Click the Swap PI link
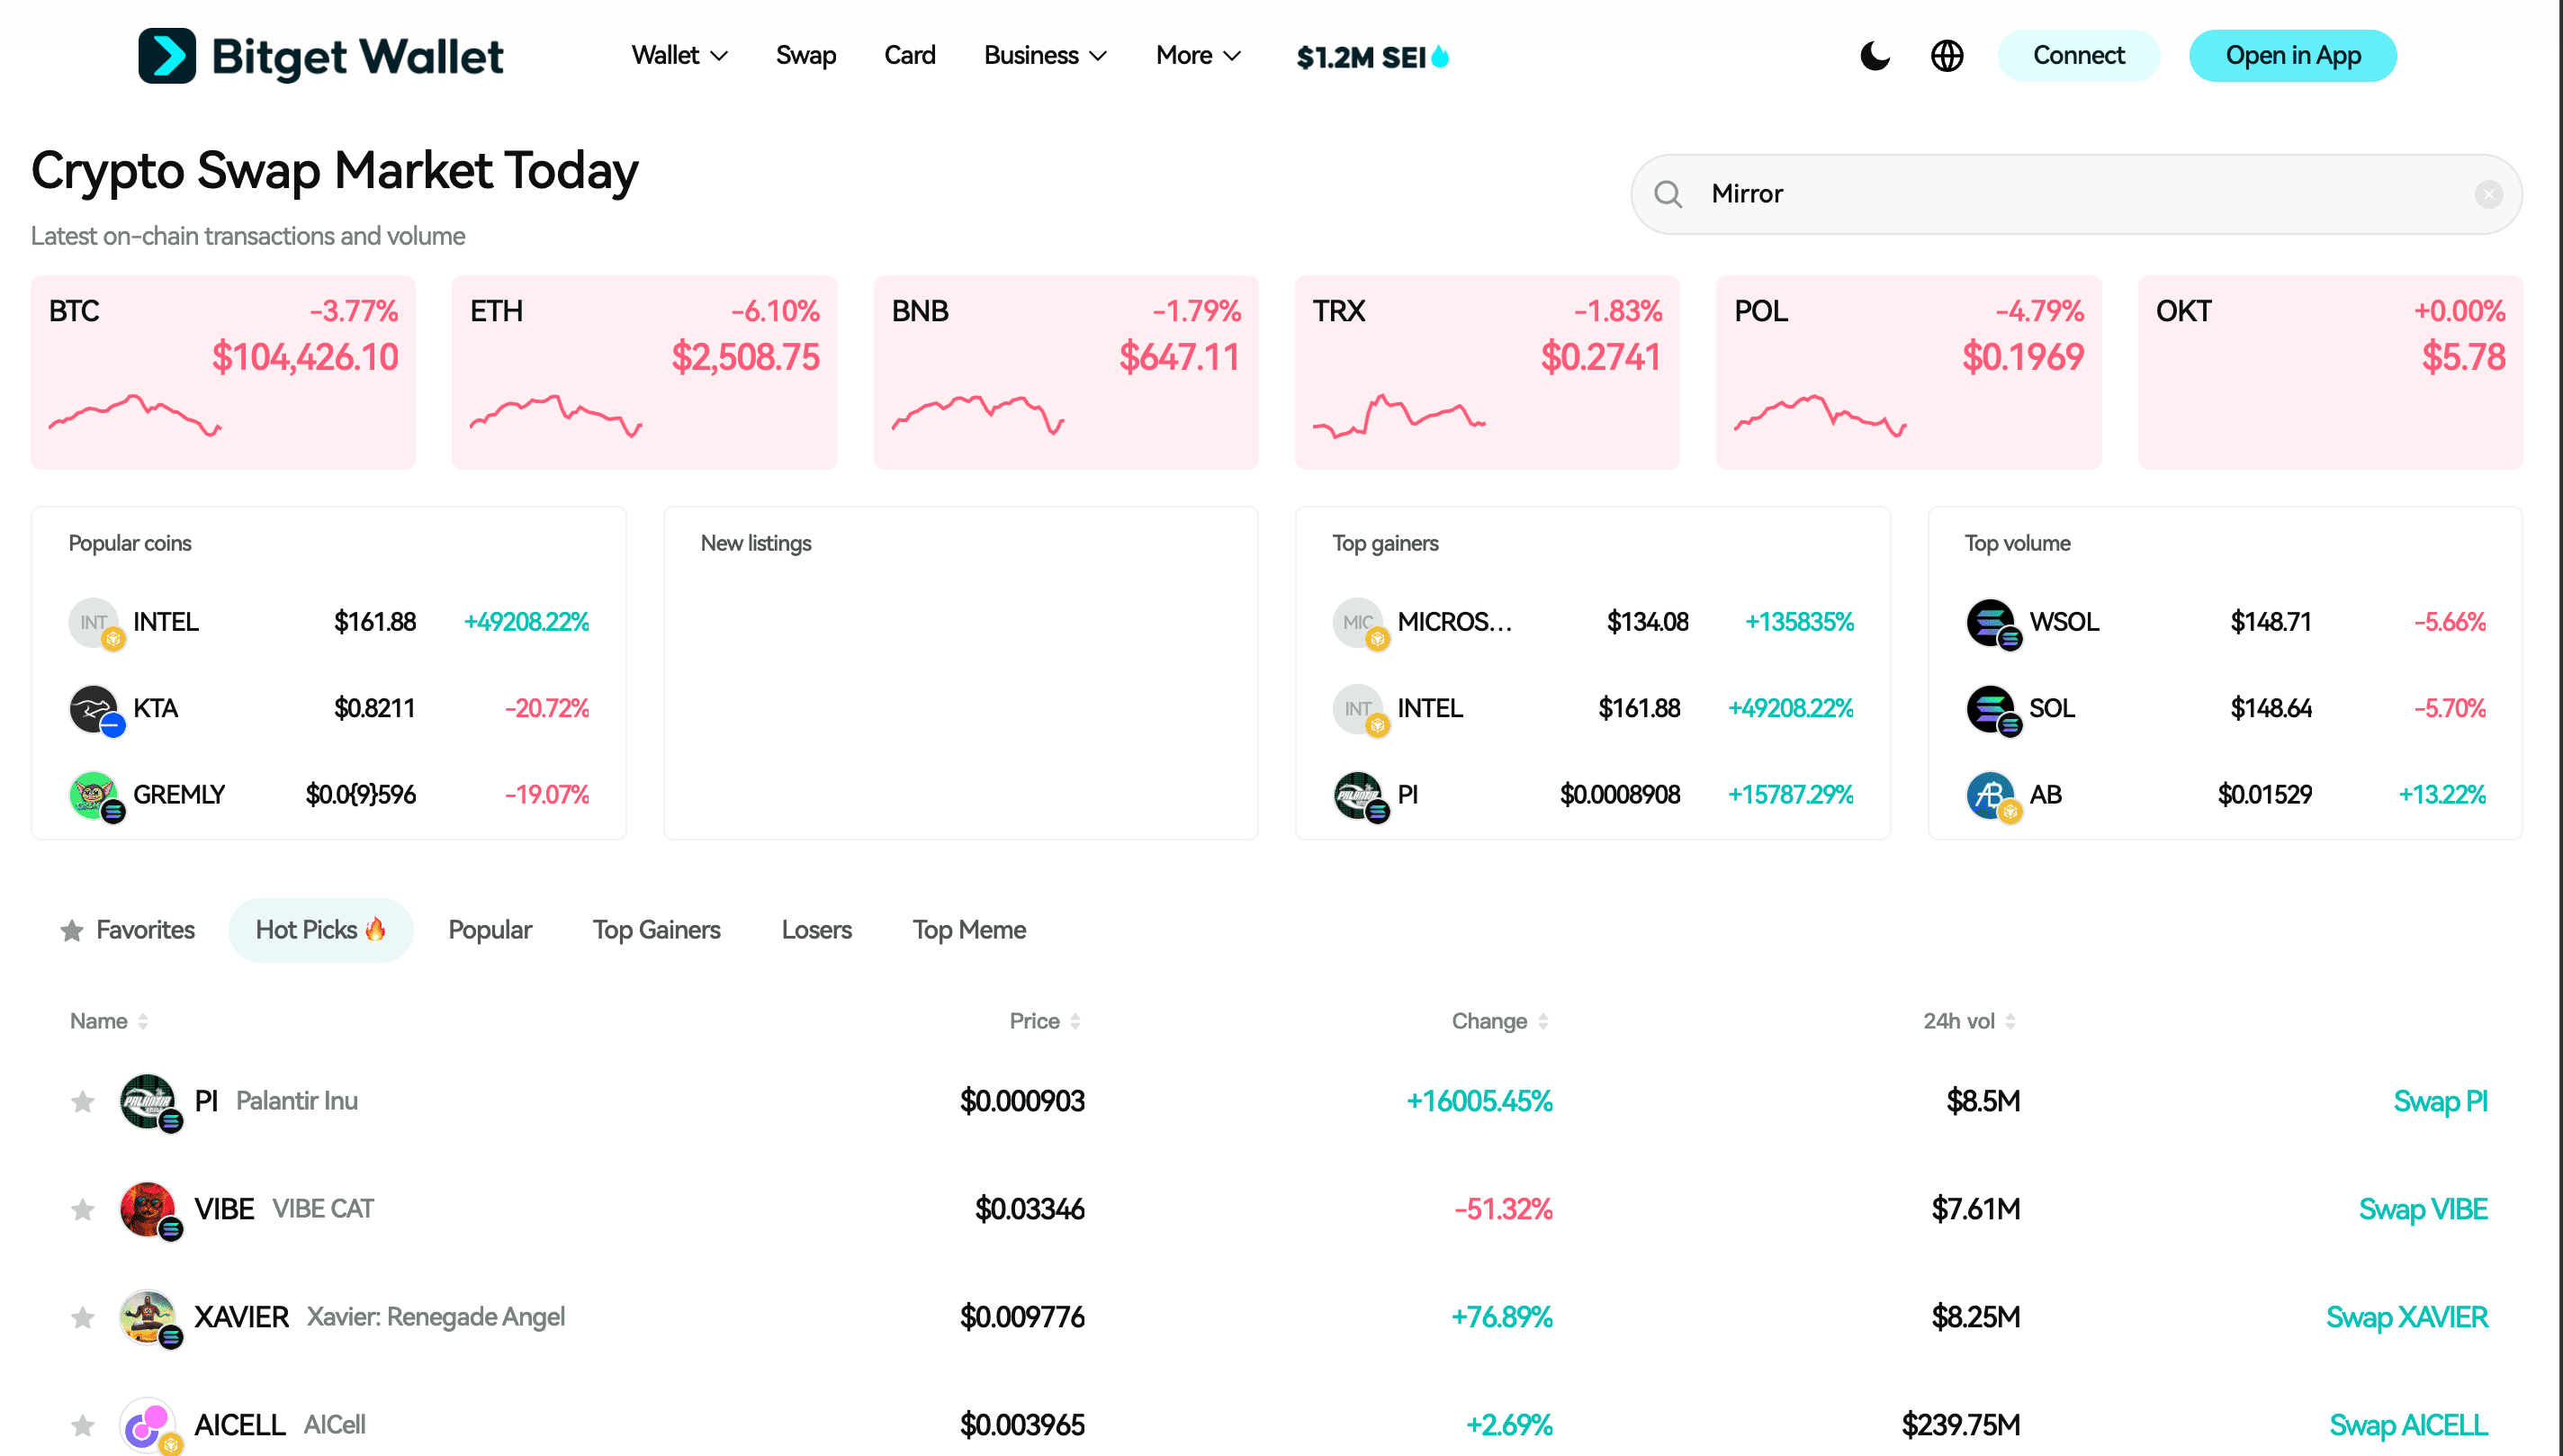Screen dimensions: 2563x1456 (2440, 1102)
